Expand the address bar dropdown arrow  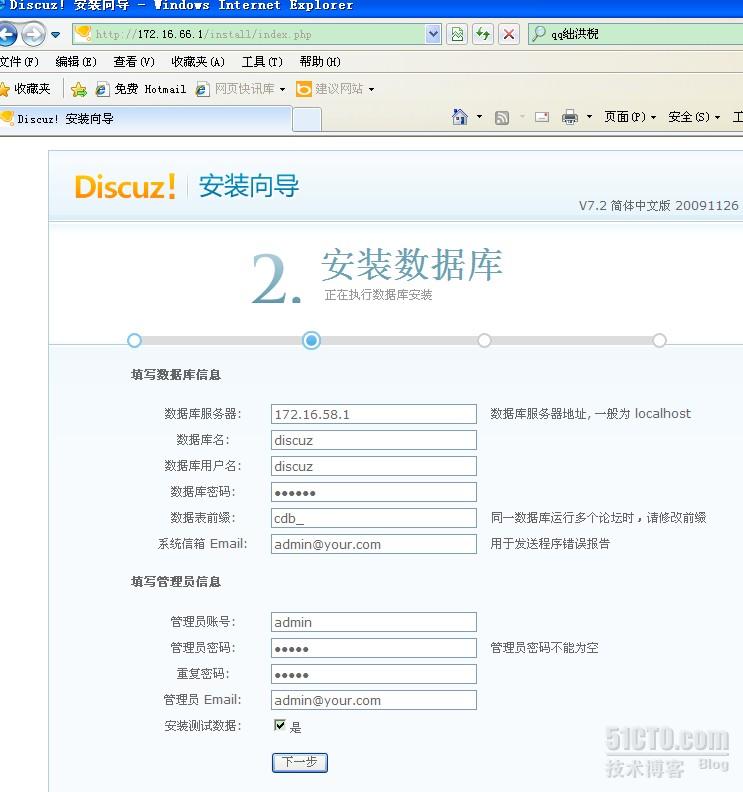433,34
